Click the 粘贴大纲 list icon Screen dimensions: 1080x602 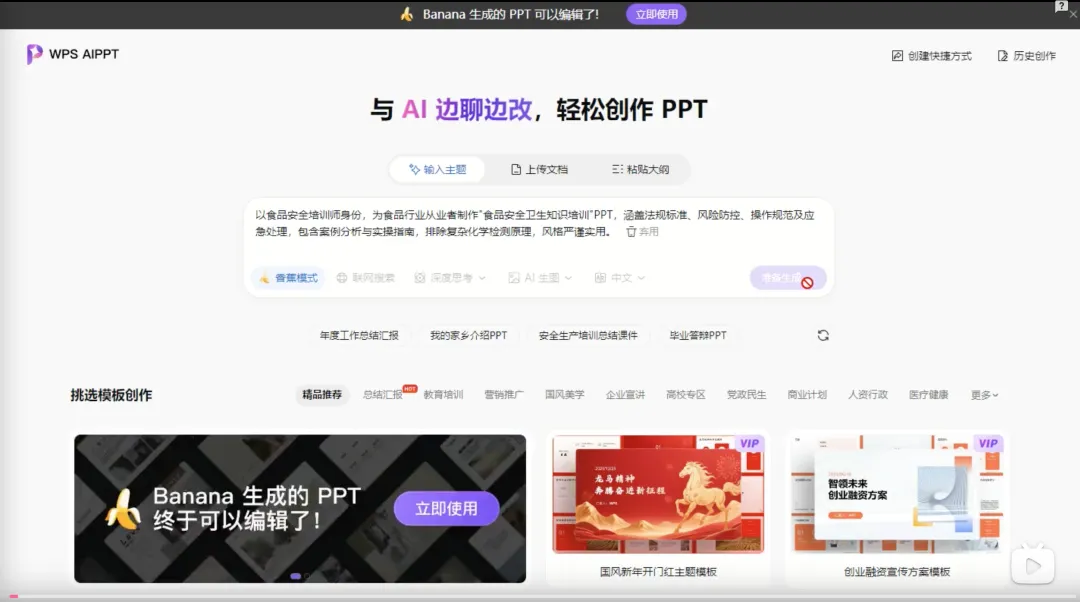click(617, 169)
